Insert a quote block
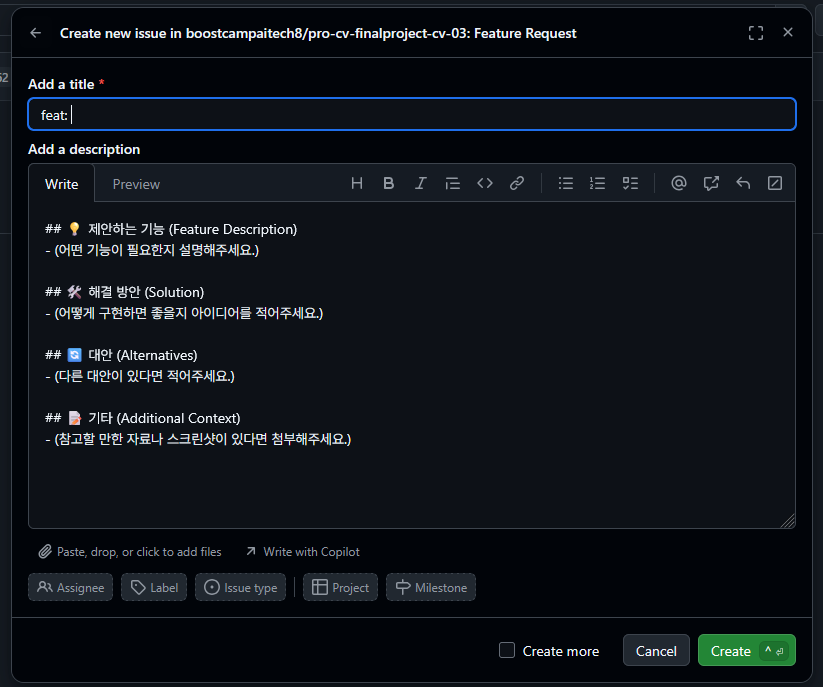 coord(452,183)
